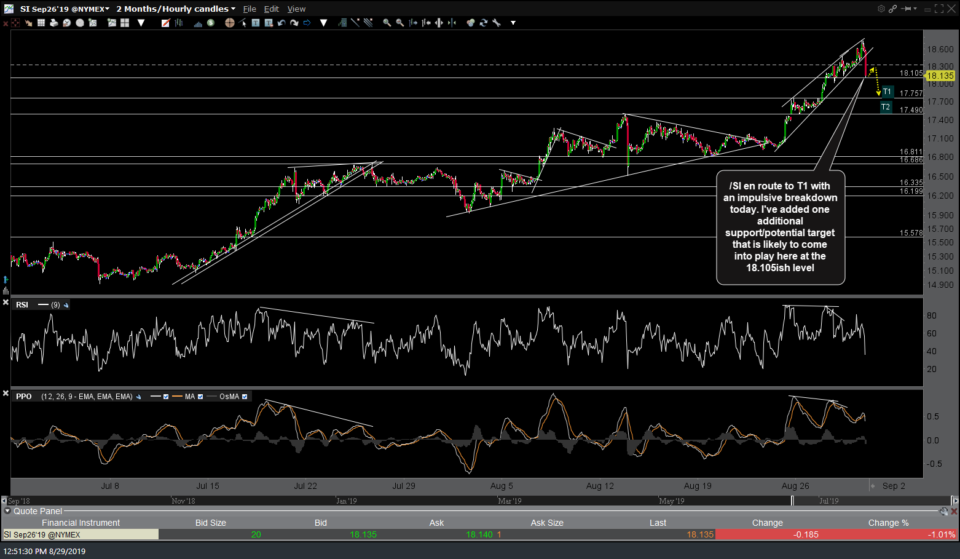Expand the first white toolbar dropdown arrow
This screenshot has height=559, width=960.
(x=141, y=23)
